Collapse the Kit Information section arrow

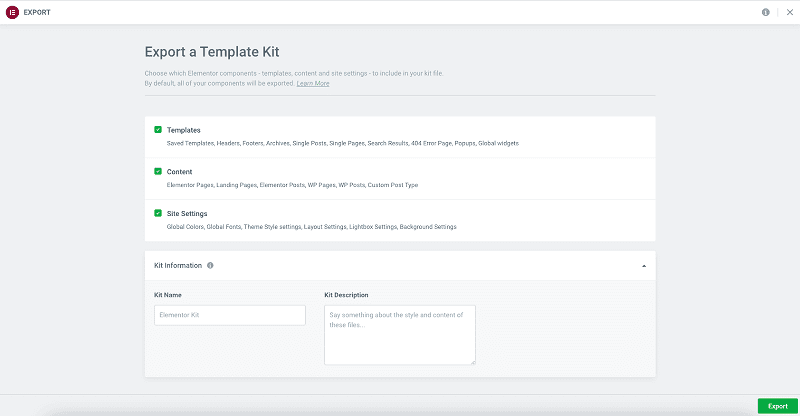coord(643,266)
